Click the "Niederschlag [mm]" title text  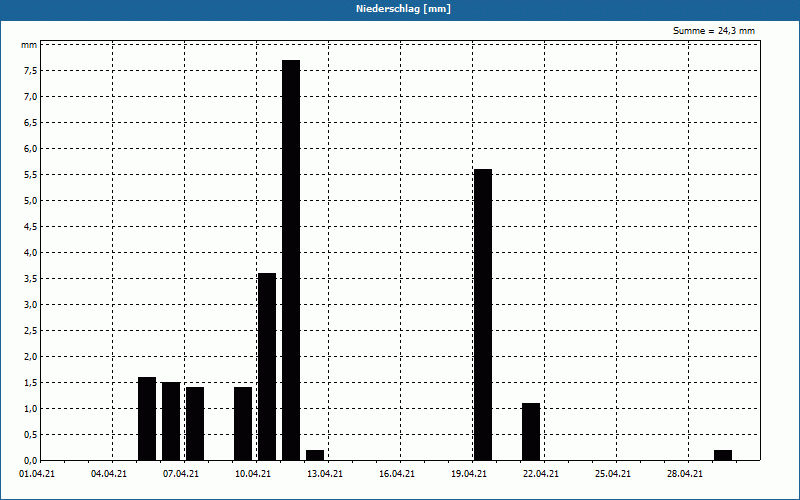tap(403, 9)
